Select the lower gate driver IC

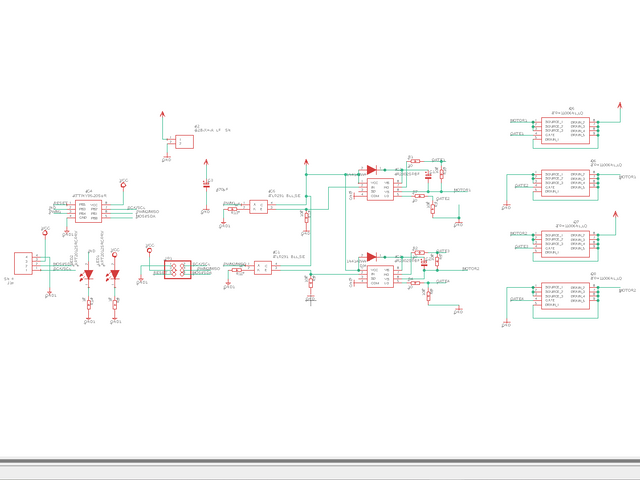coord(380,276)
